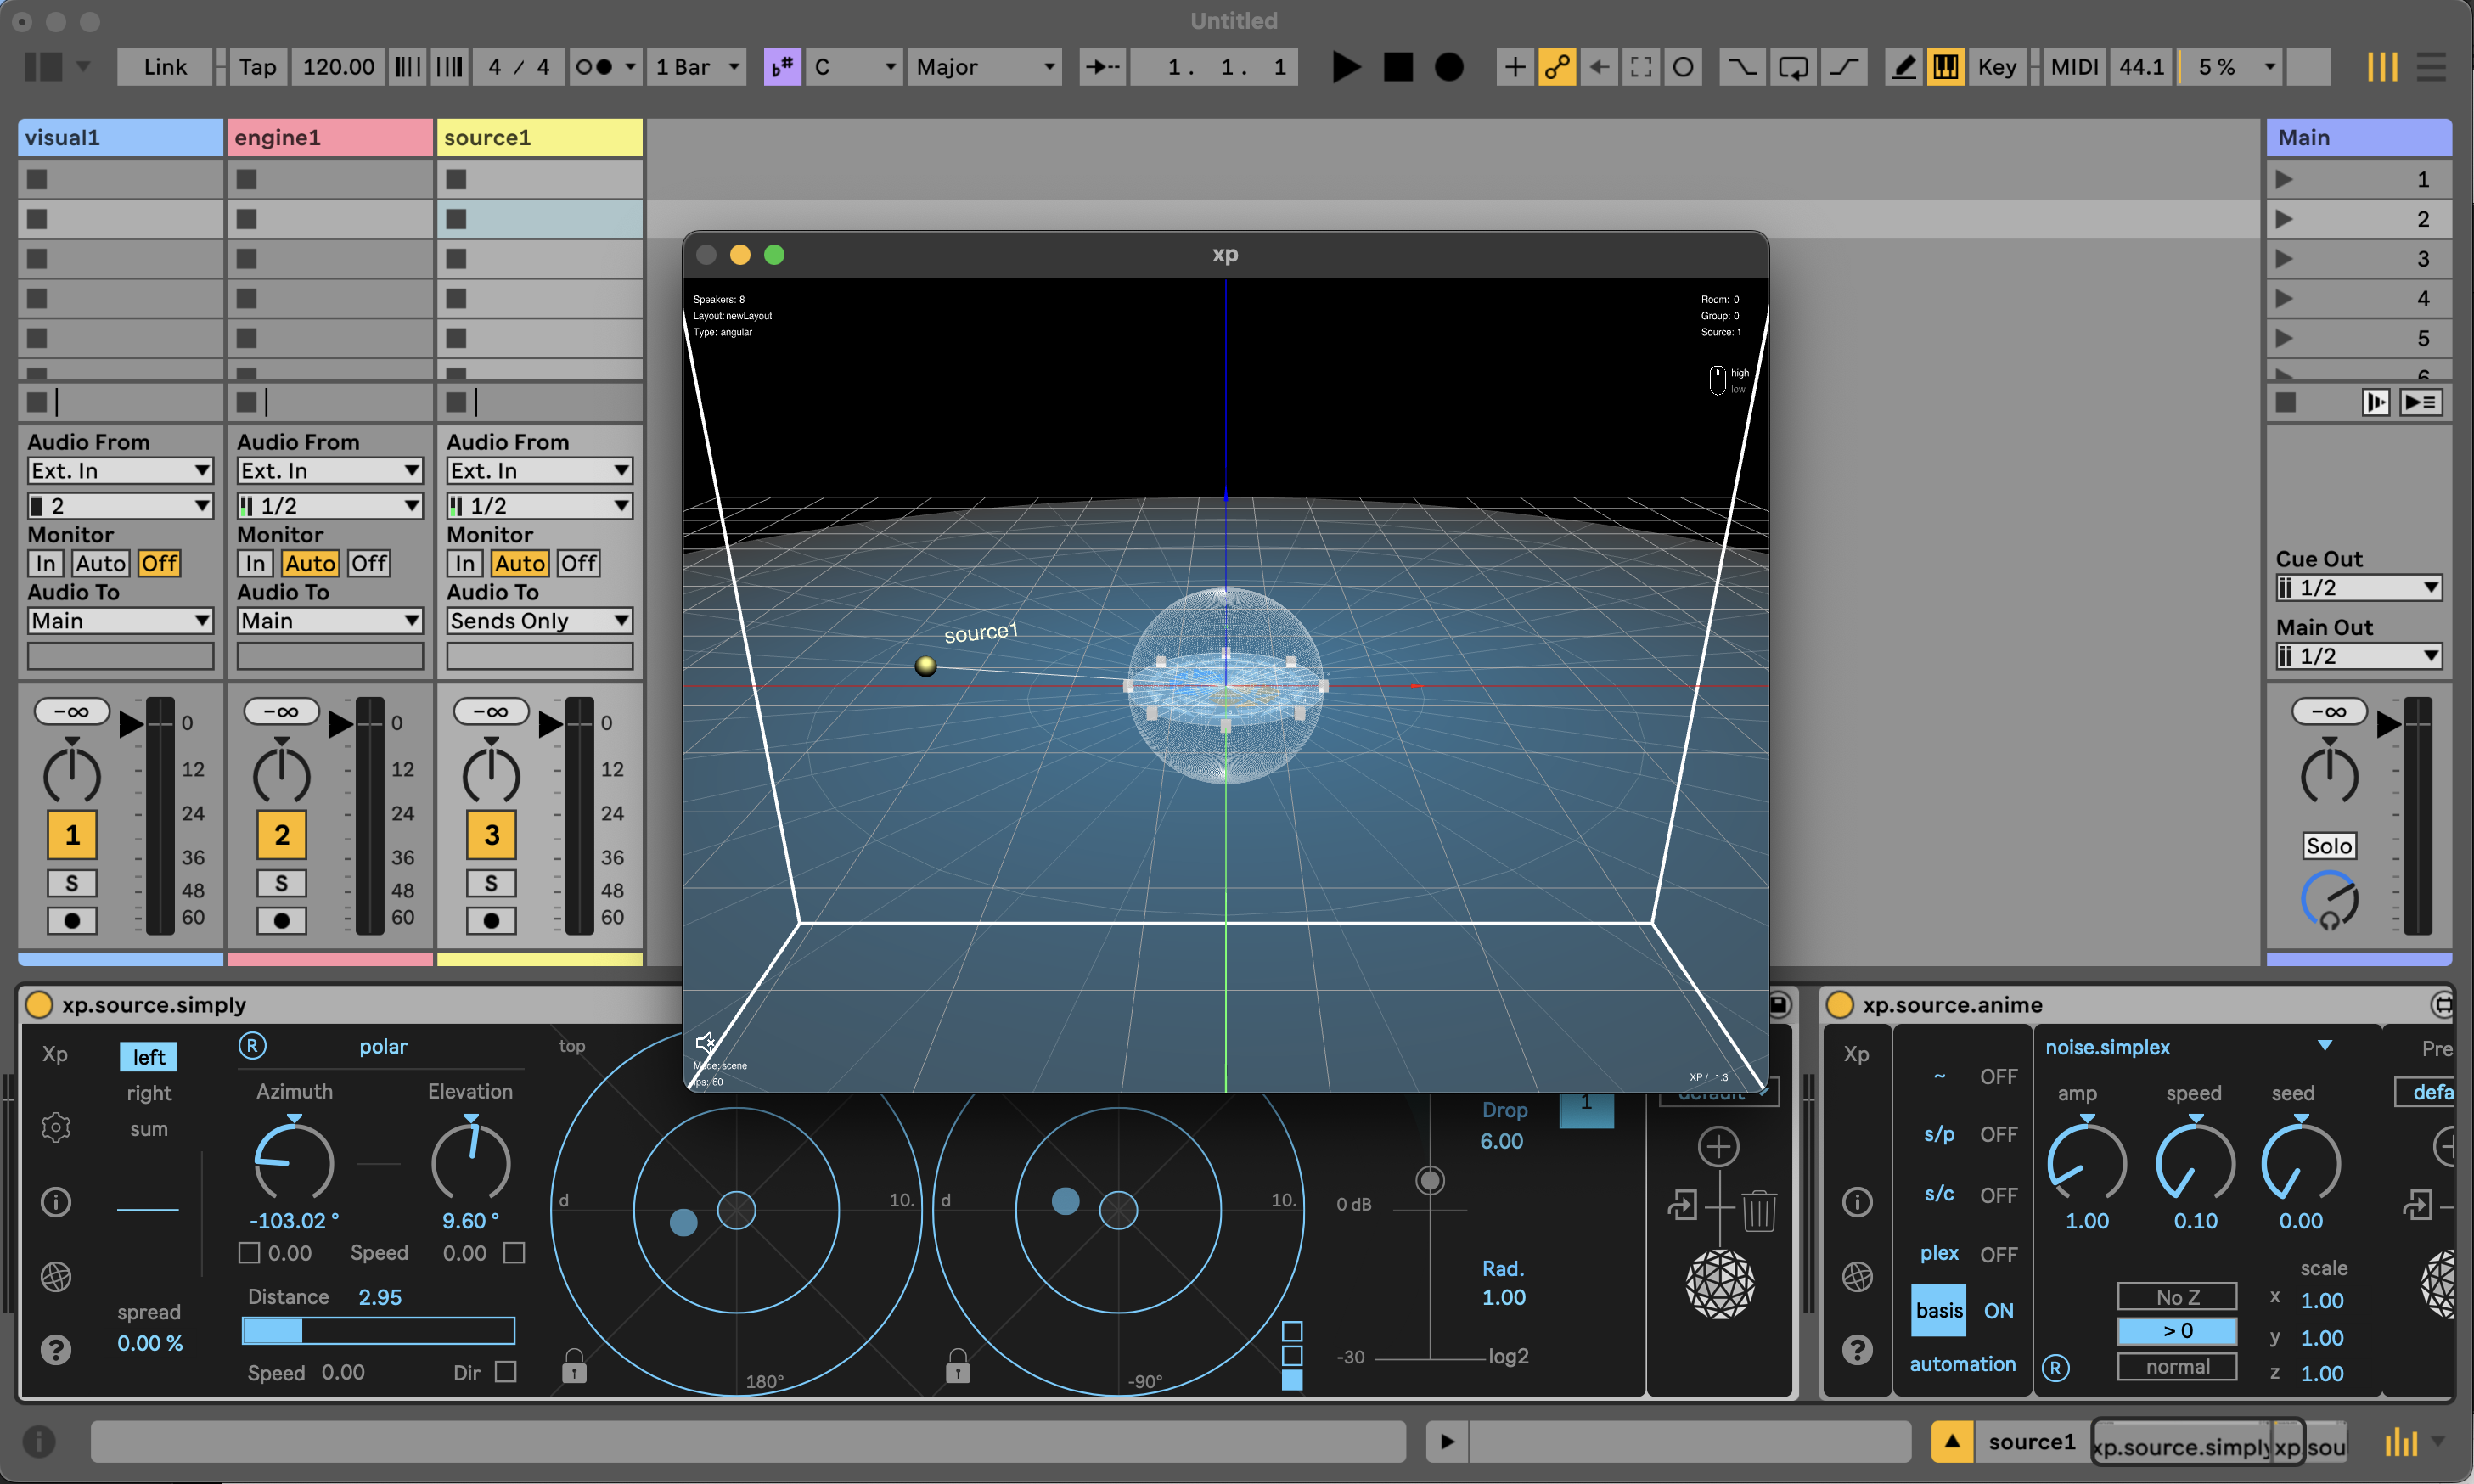Click the Tap tempo button
Viewport: 2474px width, 1484px height.
tap(257, 67)
